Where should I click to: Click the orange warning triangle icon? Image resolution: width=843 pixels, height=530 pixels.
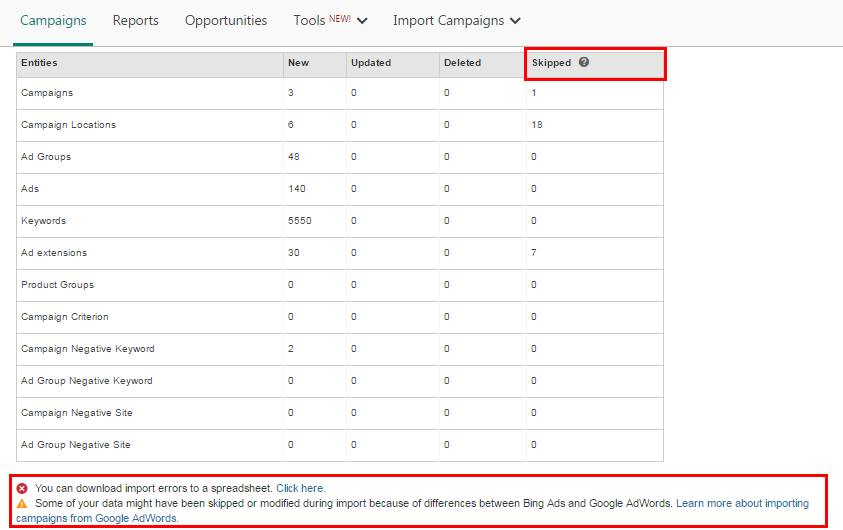(22, 504)
